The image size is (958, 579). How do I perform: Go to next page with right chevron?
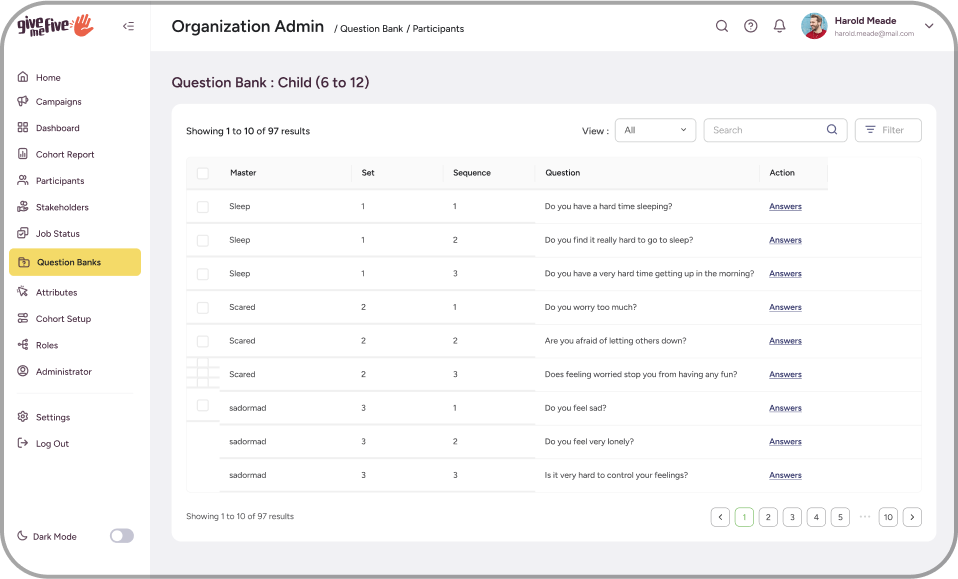tap(912, 517)
